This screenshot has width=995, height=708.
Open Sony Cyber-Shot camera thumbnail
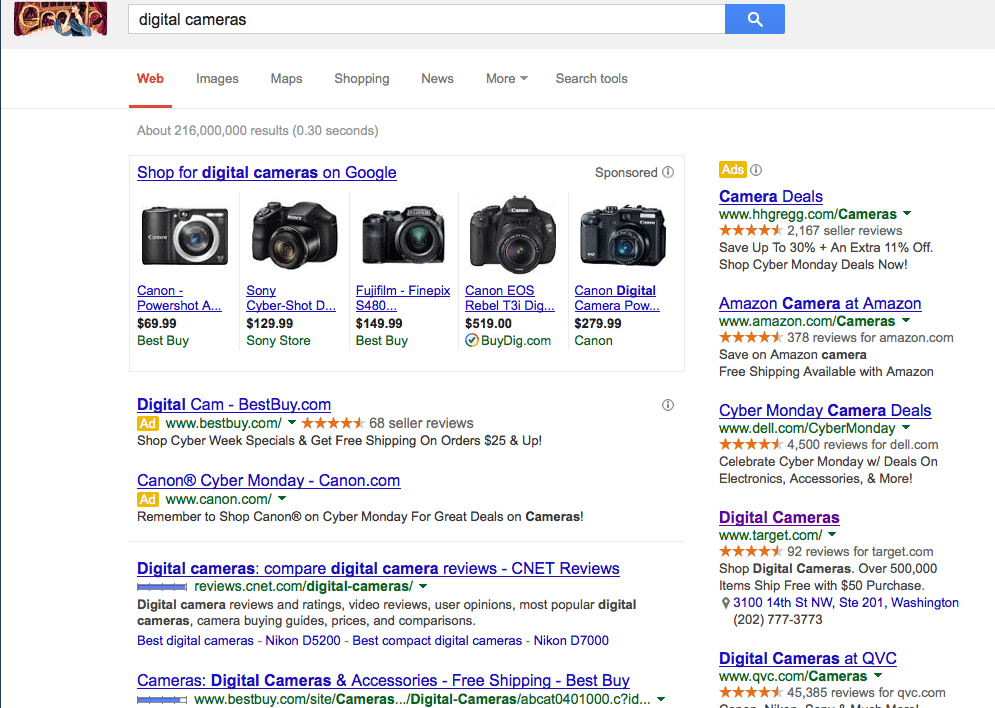point(294,233)
